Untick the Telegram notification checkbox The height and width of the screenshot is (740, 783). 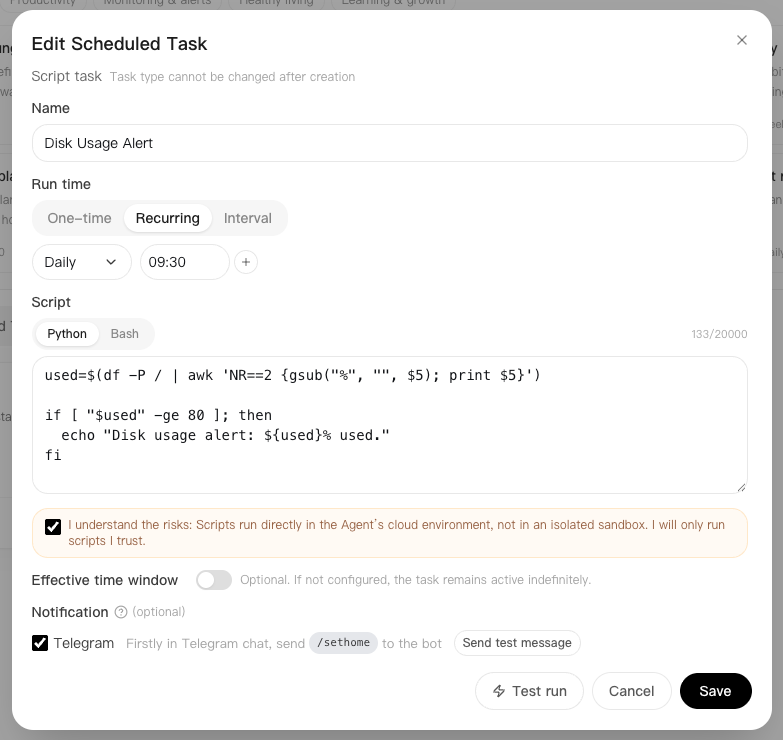40,643
